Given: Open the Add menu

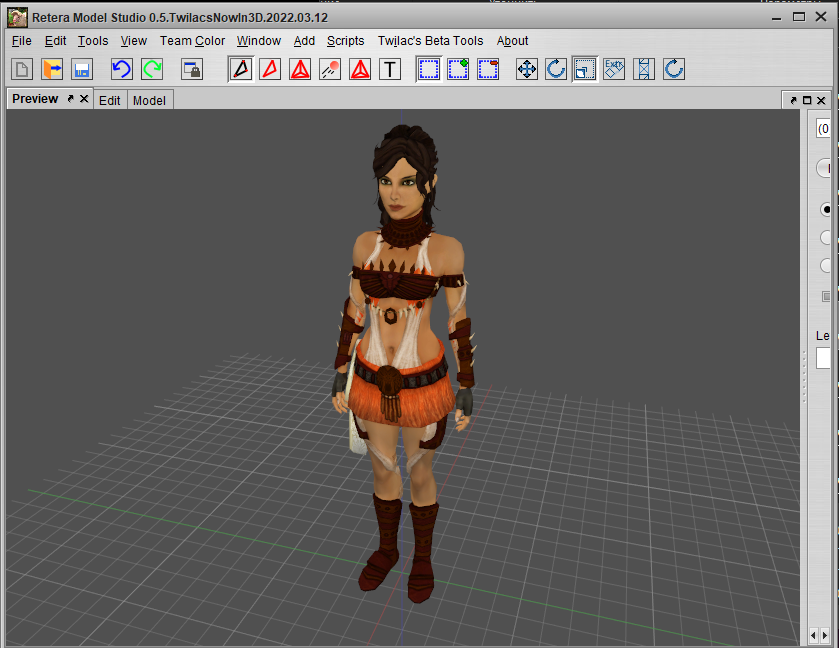Looking at the screenshot, I should [304, 41].
